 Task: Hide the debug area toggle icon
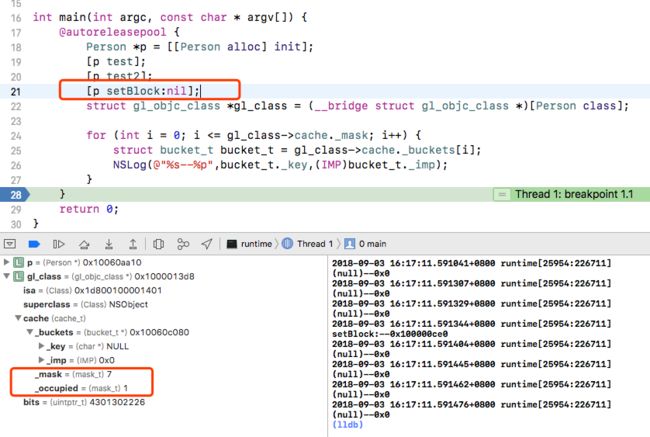pos(10,244)
